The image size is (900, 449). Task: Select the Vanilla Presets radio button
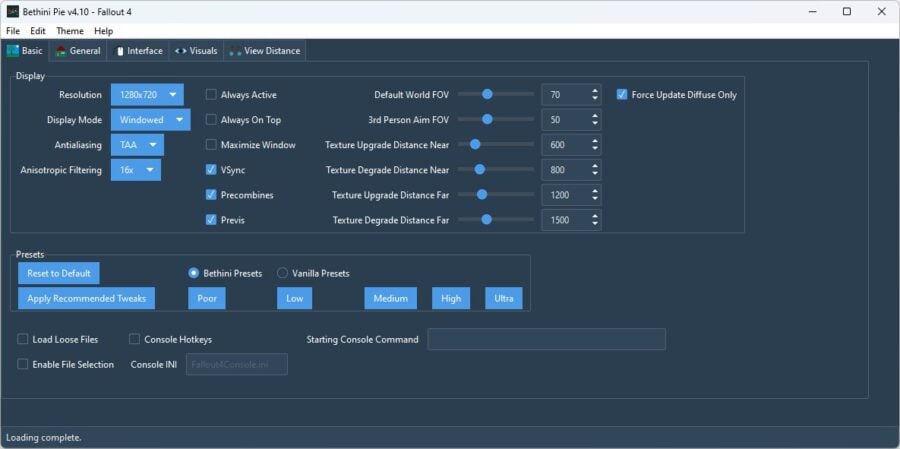tap(282, 273)
